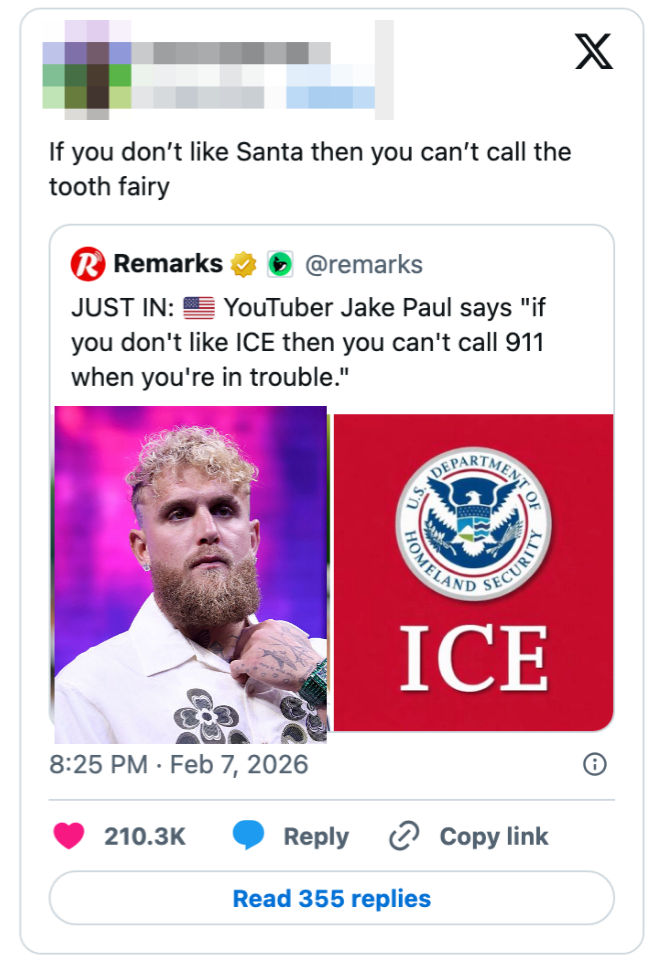The height and width of the screenshot is (966, 672).
Task: Open the blurred profile avatar of the poster
Action: (x=87, y=64)
